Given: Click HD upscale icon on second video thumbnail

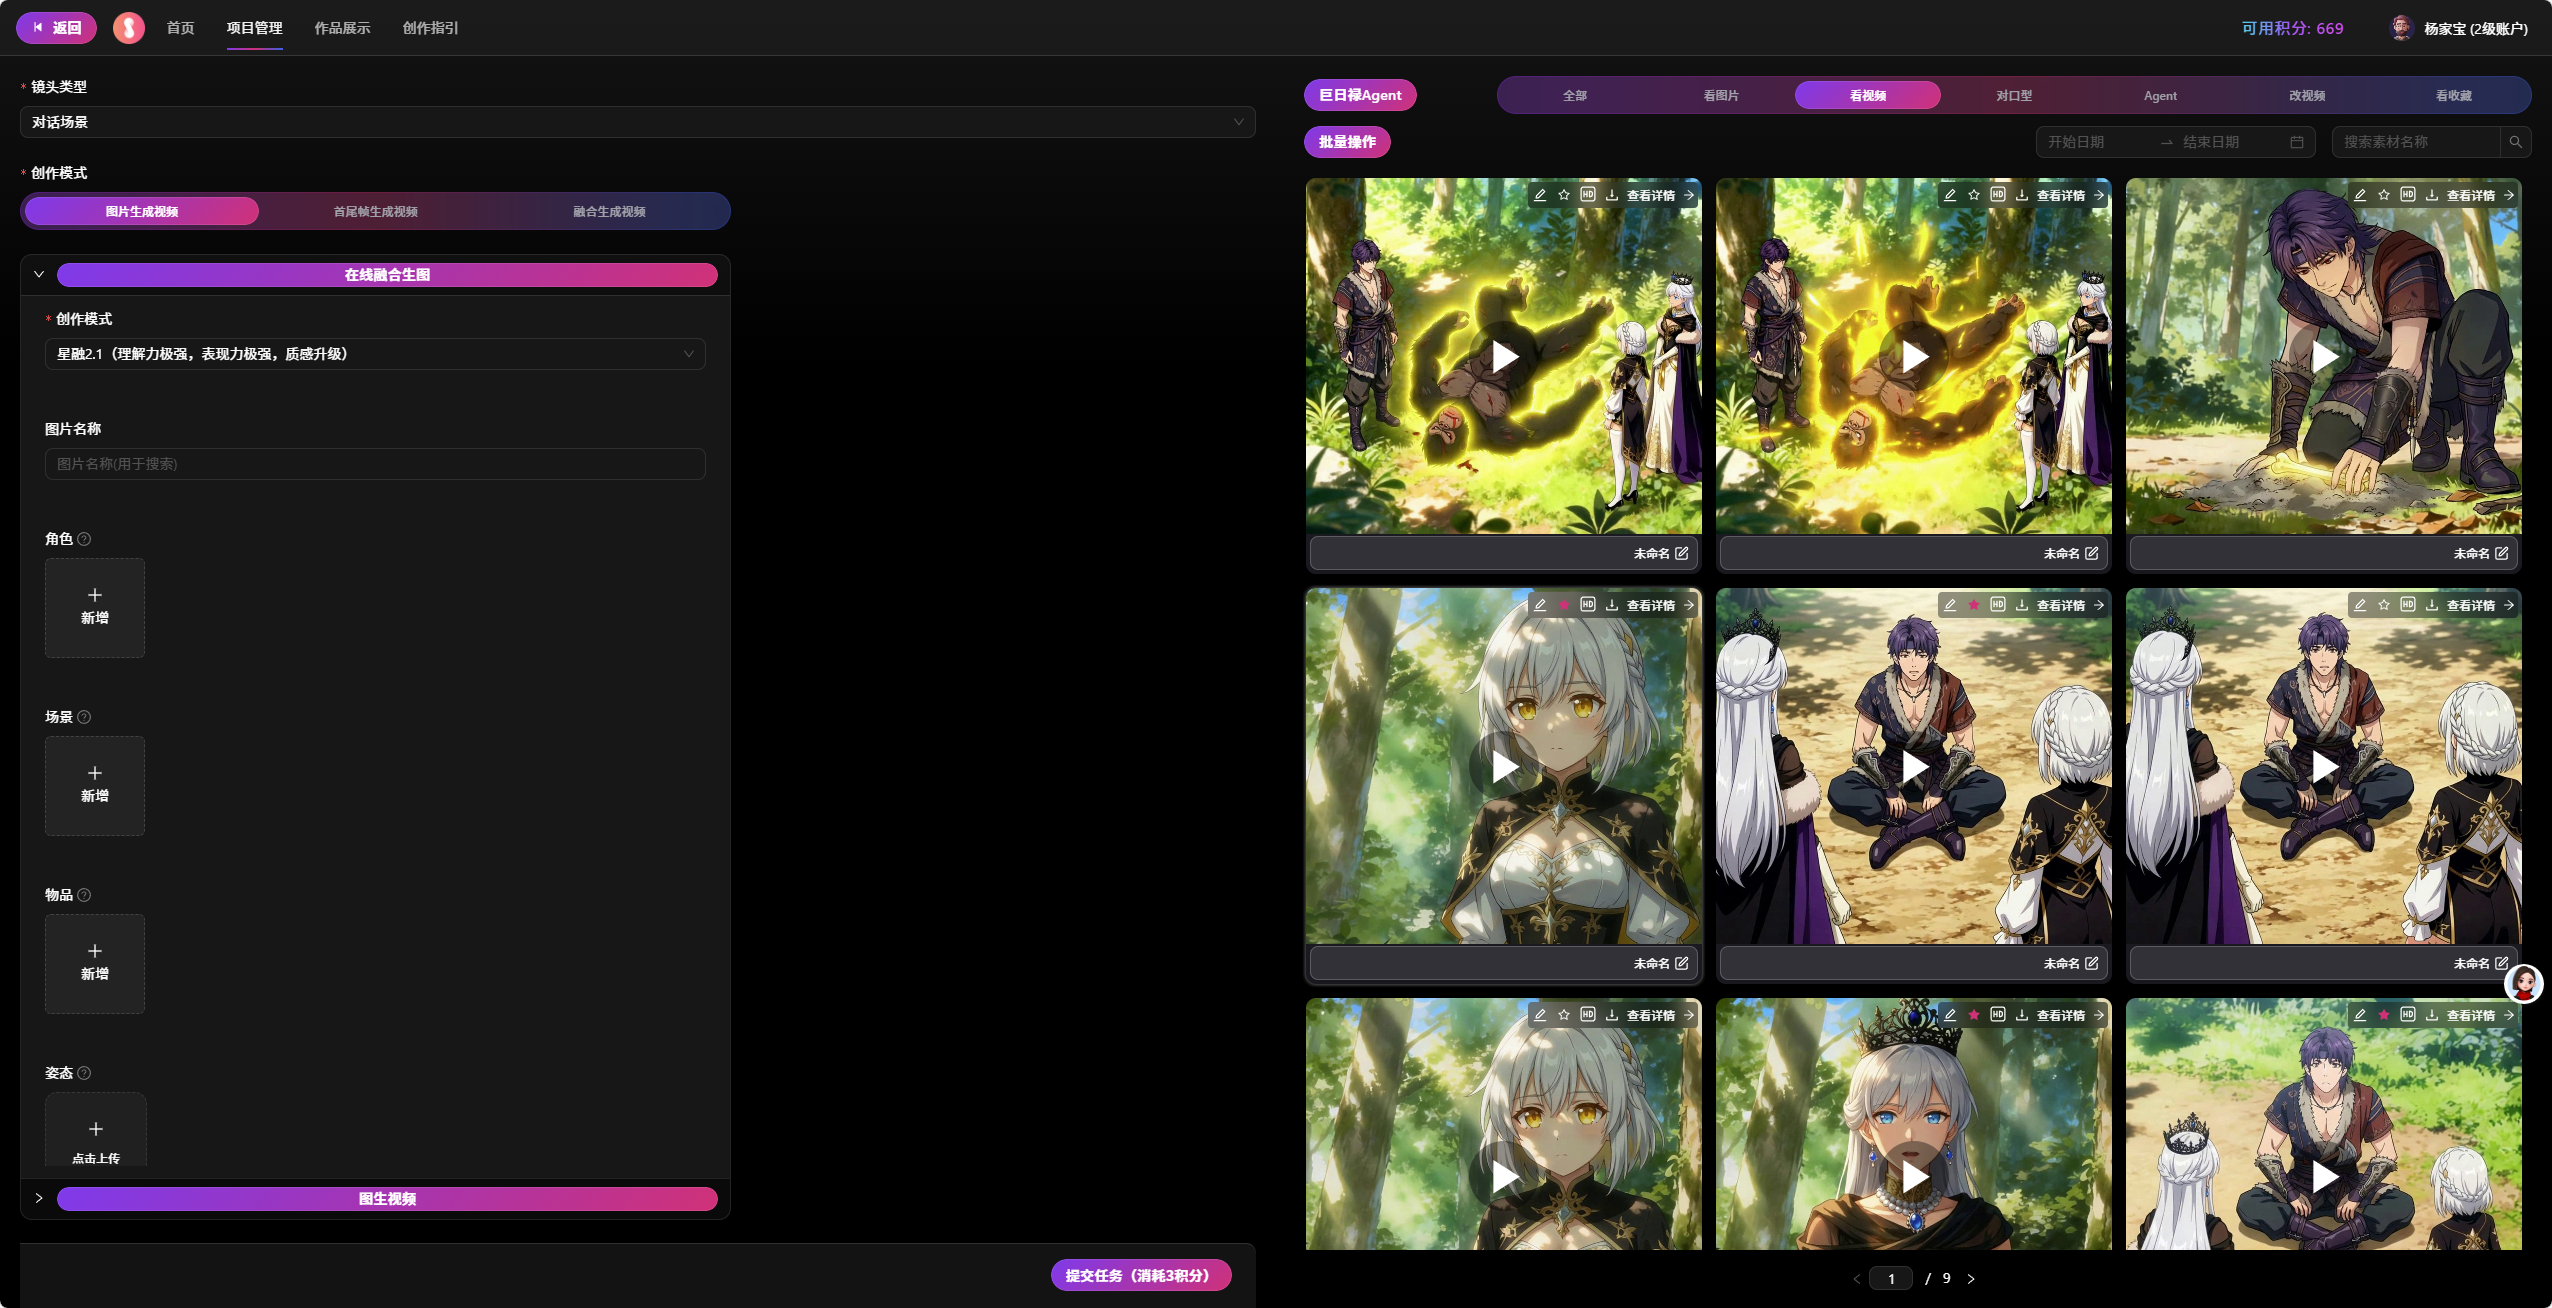Looking at the screenshot, I should (x=1998, y=195).
